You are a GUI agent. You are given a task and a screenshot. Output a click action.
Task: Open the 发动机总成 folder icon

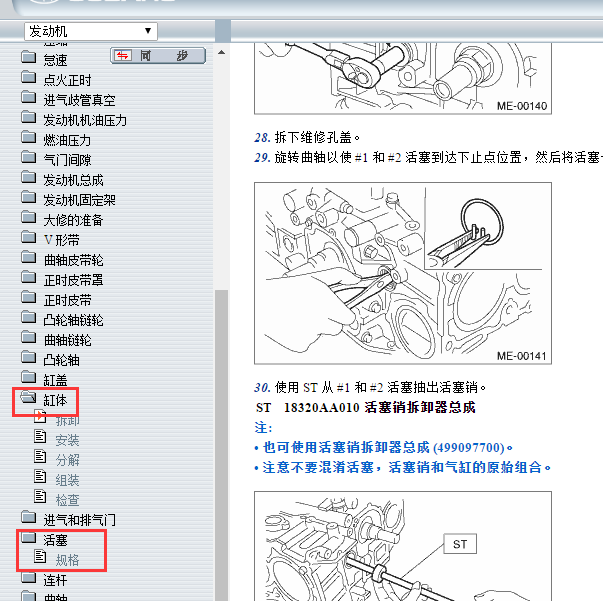[28, 177]
